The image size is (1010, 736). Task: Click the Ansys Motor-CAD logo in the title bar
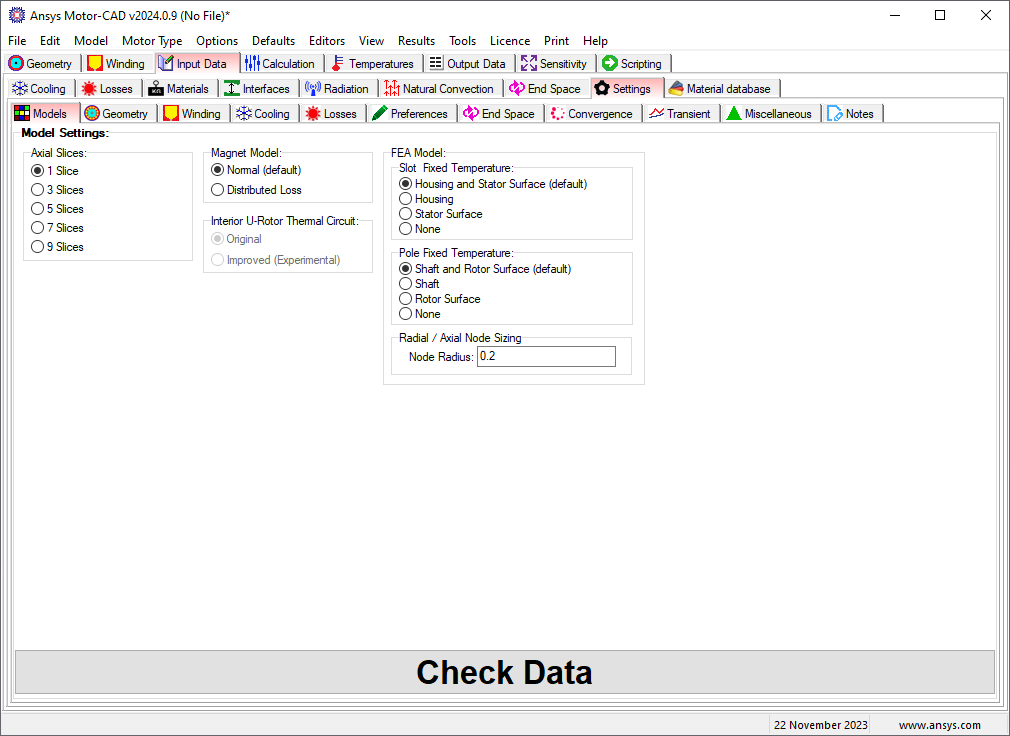pyautogui.click(x=17, y=15)
